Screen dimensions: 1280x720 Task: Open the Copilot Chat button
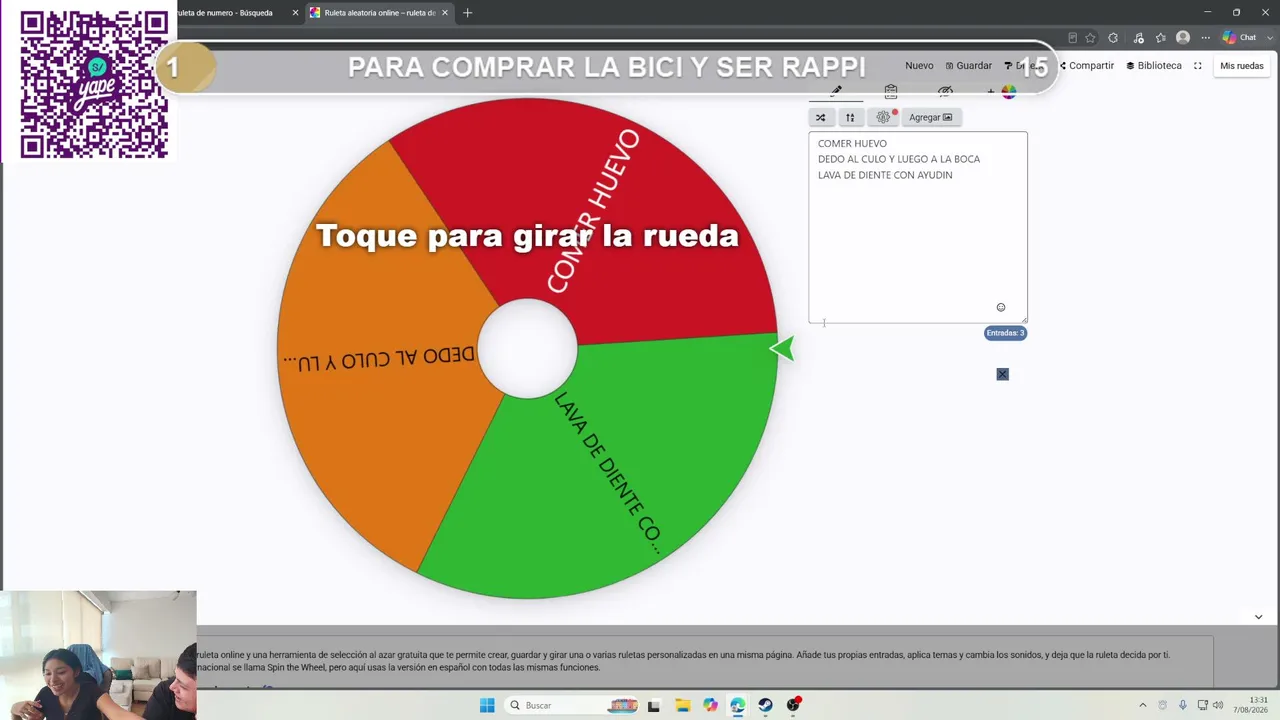pyautogui.click(x=1240, y=38)
